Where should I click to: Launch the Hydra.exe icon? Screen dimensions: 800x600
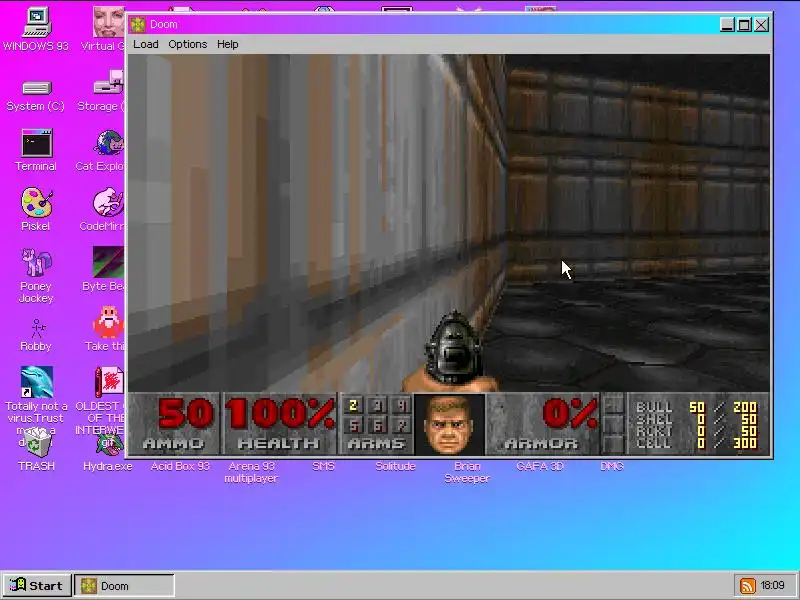[x=109, y=445]
